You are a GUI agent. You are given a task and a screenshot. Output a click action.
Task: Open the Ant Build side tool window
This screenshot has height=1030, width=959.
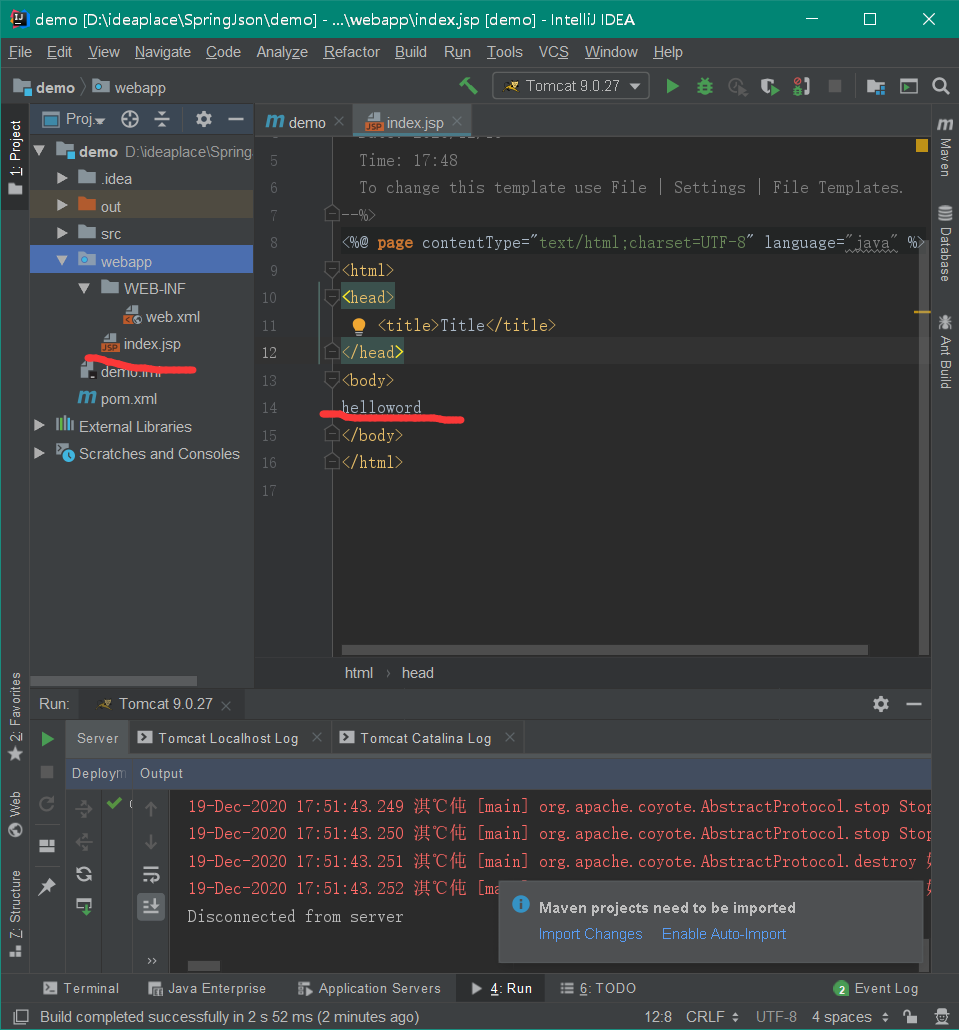[945, 351]
